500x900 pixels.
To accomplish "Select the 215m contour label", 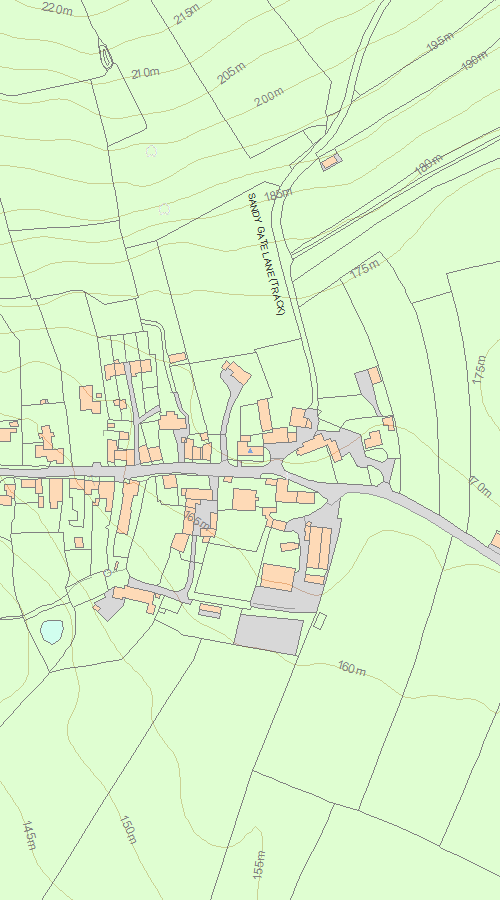I will (x=187, y=14).
